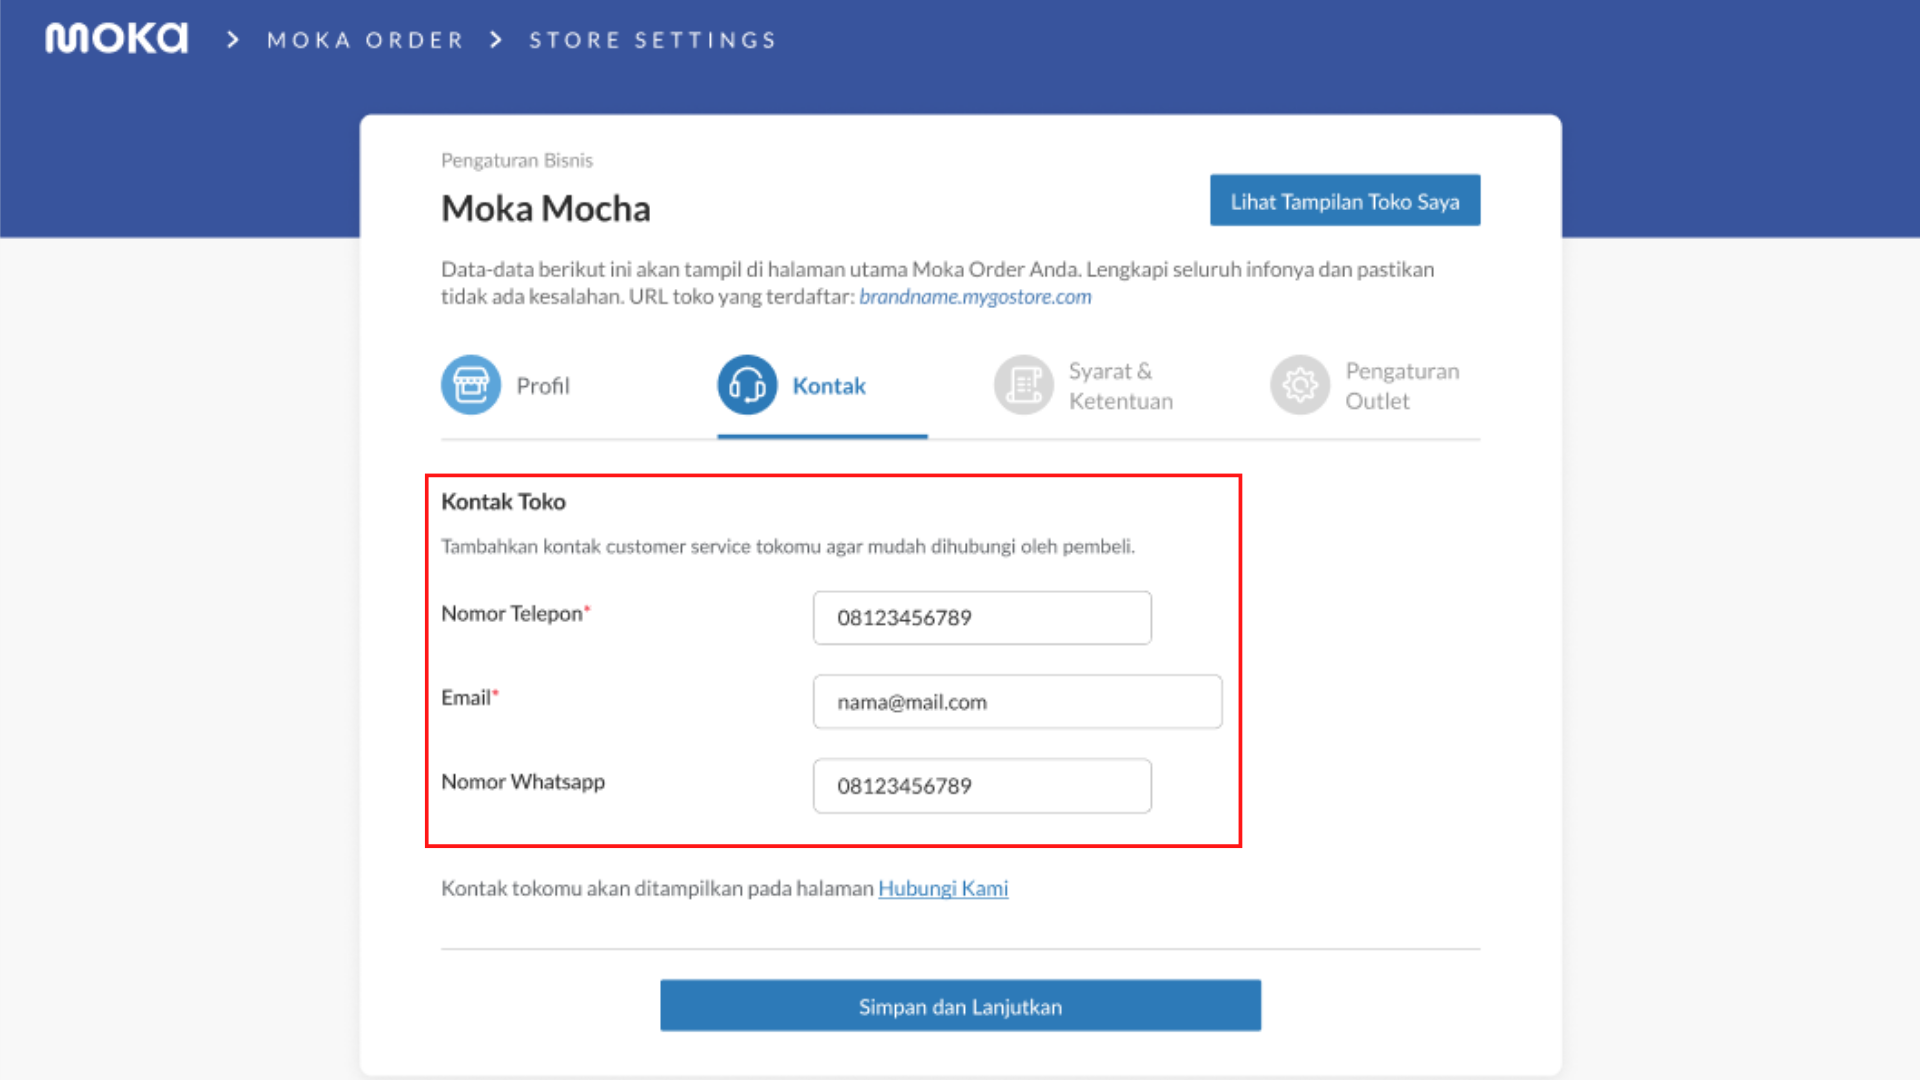Open the Pengaturan Outlet tab

click(1400, 385)
